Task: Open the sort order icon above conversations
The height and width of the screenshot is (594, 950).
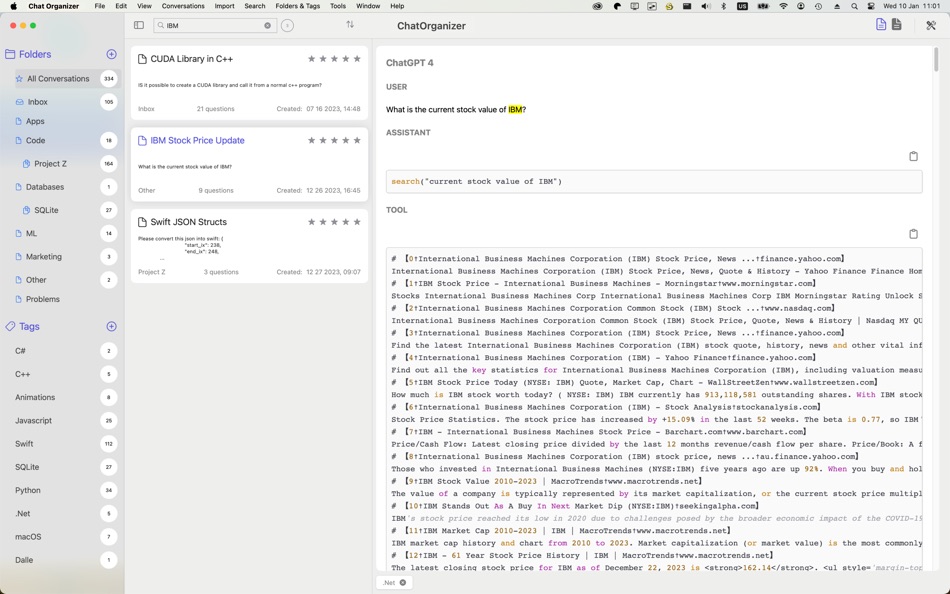Action: pyautogui.click(x=349, y=24)
